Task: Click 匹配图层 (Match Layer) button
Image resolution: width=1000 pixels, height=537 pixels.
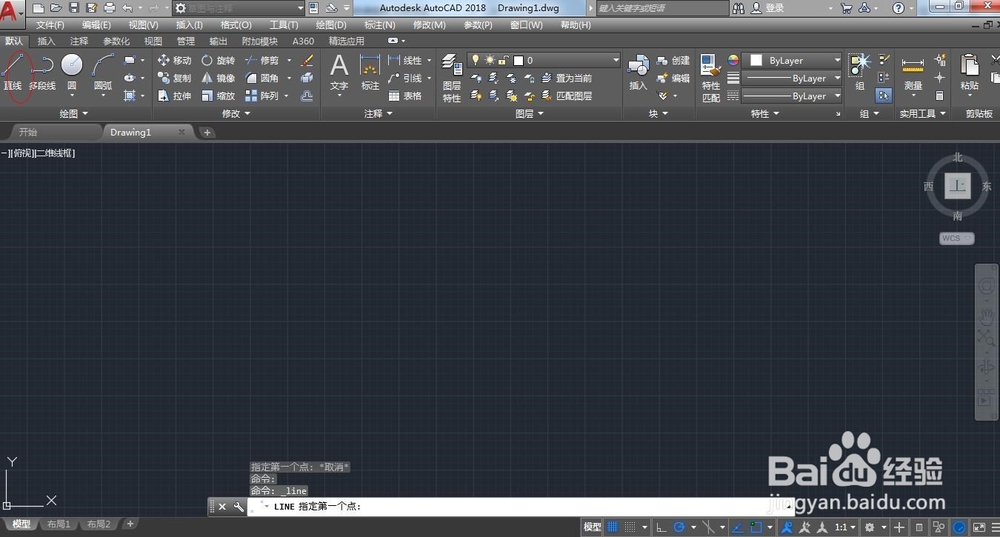Action: 567,96
